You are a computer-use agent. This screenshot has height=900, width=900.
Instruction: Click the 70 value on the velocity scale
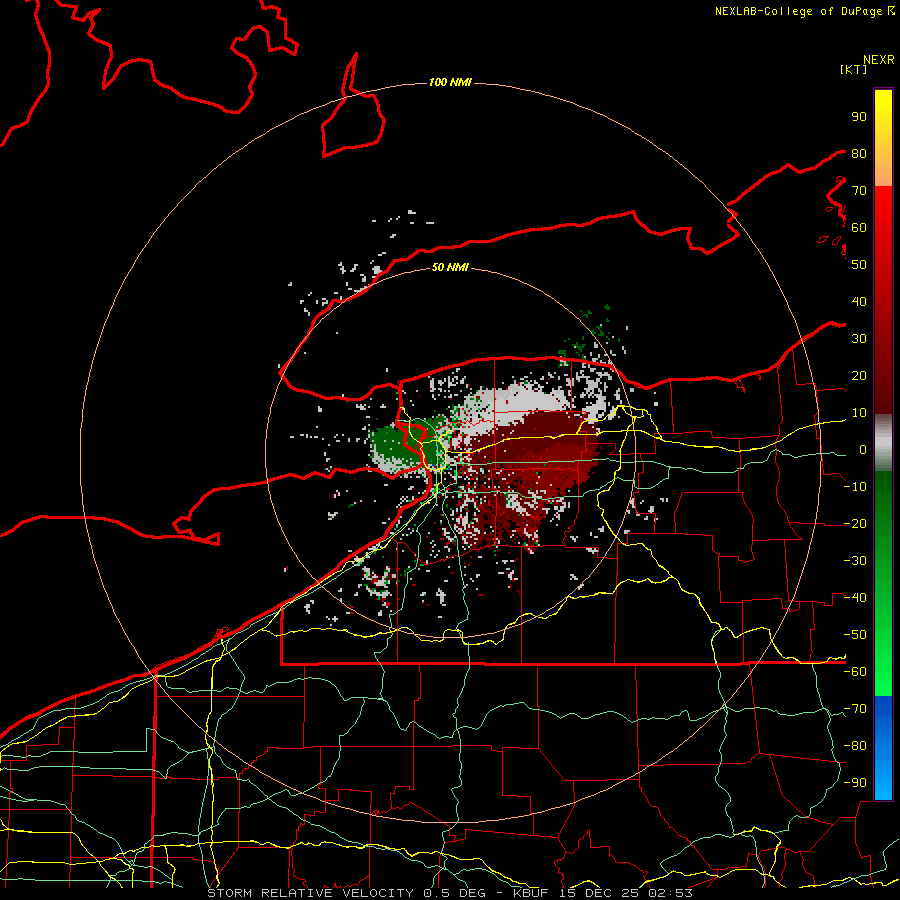pos(859,191)
